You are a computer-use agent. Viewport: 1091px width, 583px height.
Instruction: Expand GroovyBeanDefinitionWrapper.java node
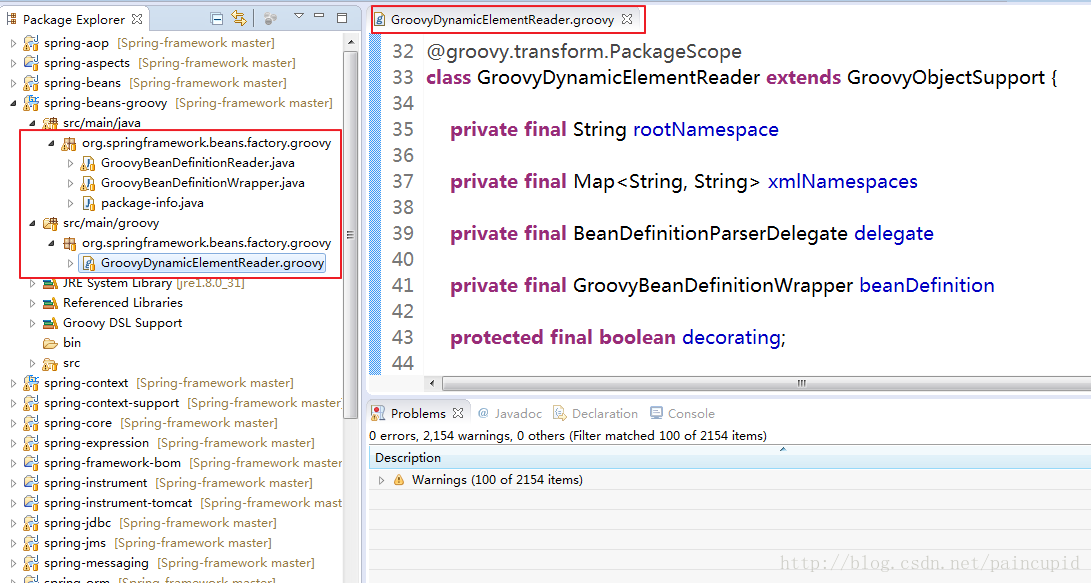pyautogui.click(x=70, y=184)
